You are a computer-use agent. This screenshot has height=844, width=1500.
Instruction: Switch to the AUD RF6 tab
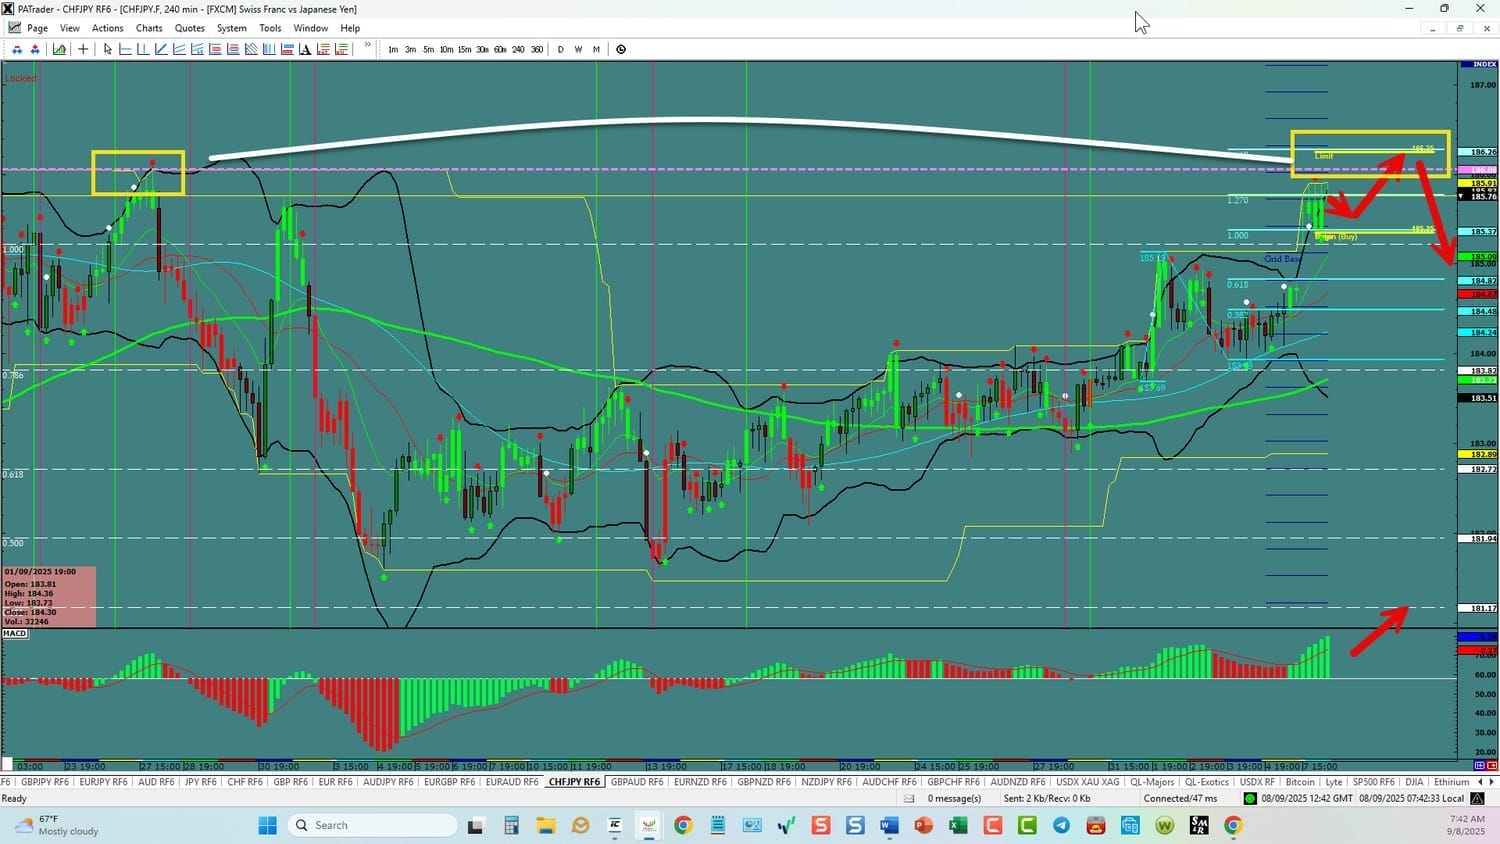[156, 782]
